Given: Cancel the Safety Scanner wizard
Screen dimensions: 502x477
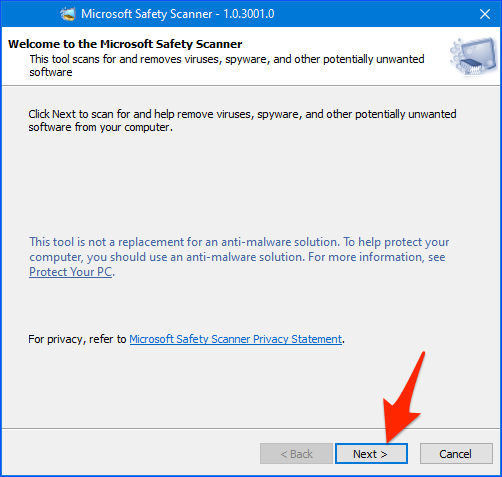Looking at the screenshot, I should pos(456,454).
